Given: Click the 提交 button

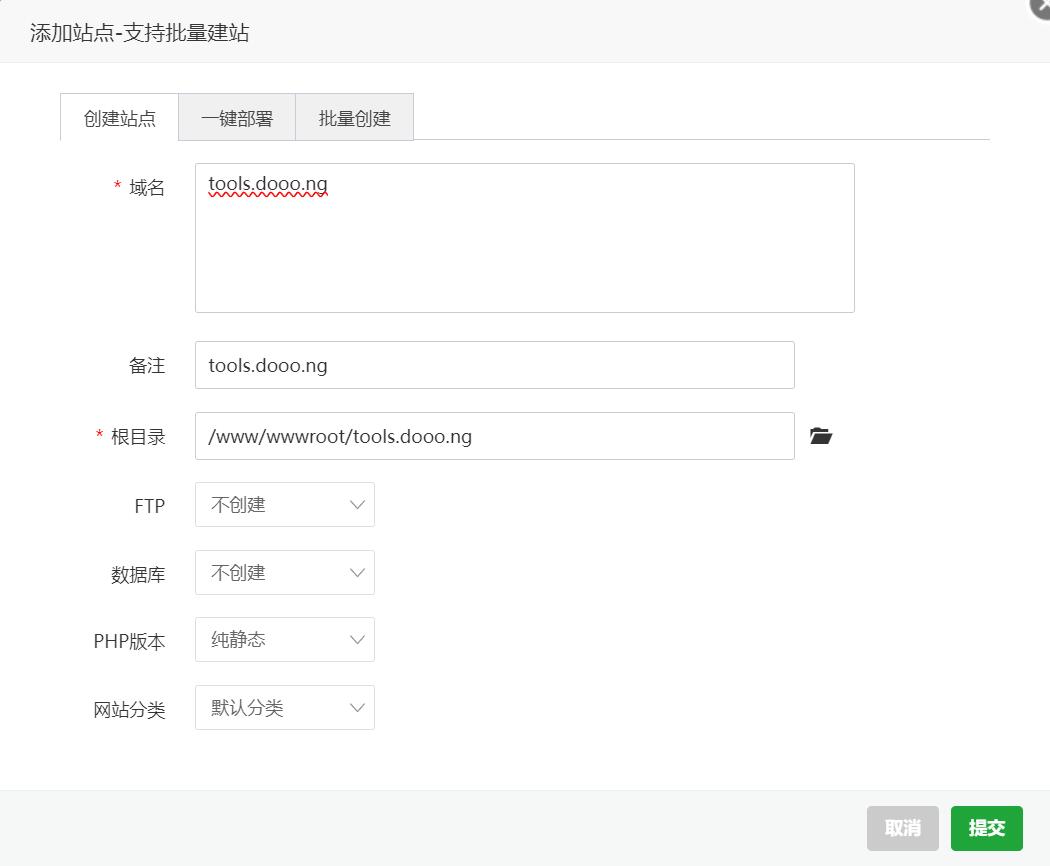Looking at the screenshot, I should (x=986, y=828).
